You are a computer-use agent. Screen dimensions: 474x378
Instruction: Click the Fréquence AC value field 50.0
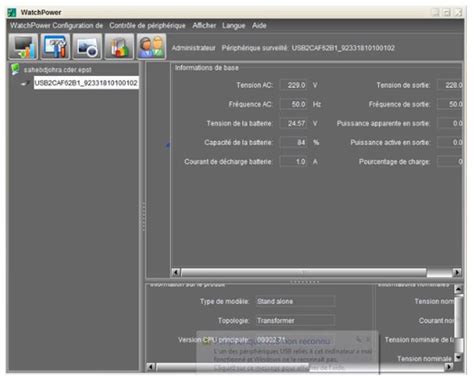coord(293,104)
